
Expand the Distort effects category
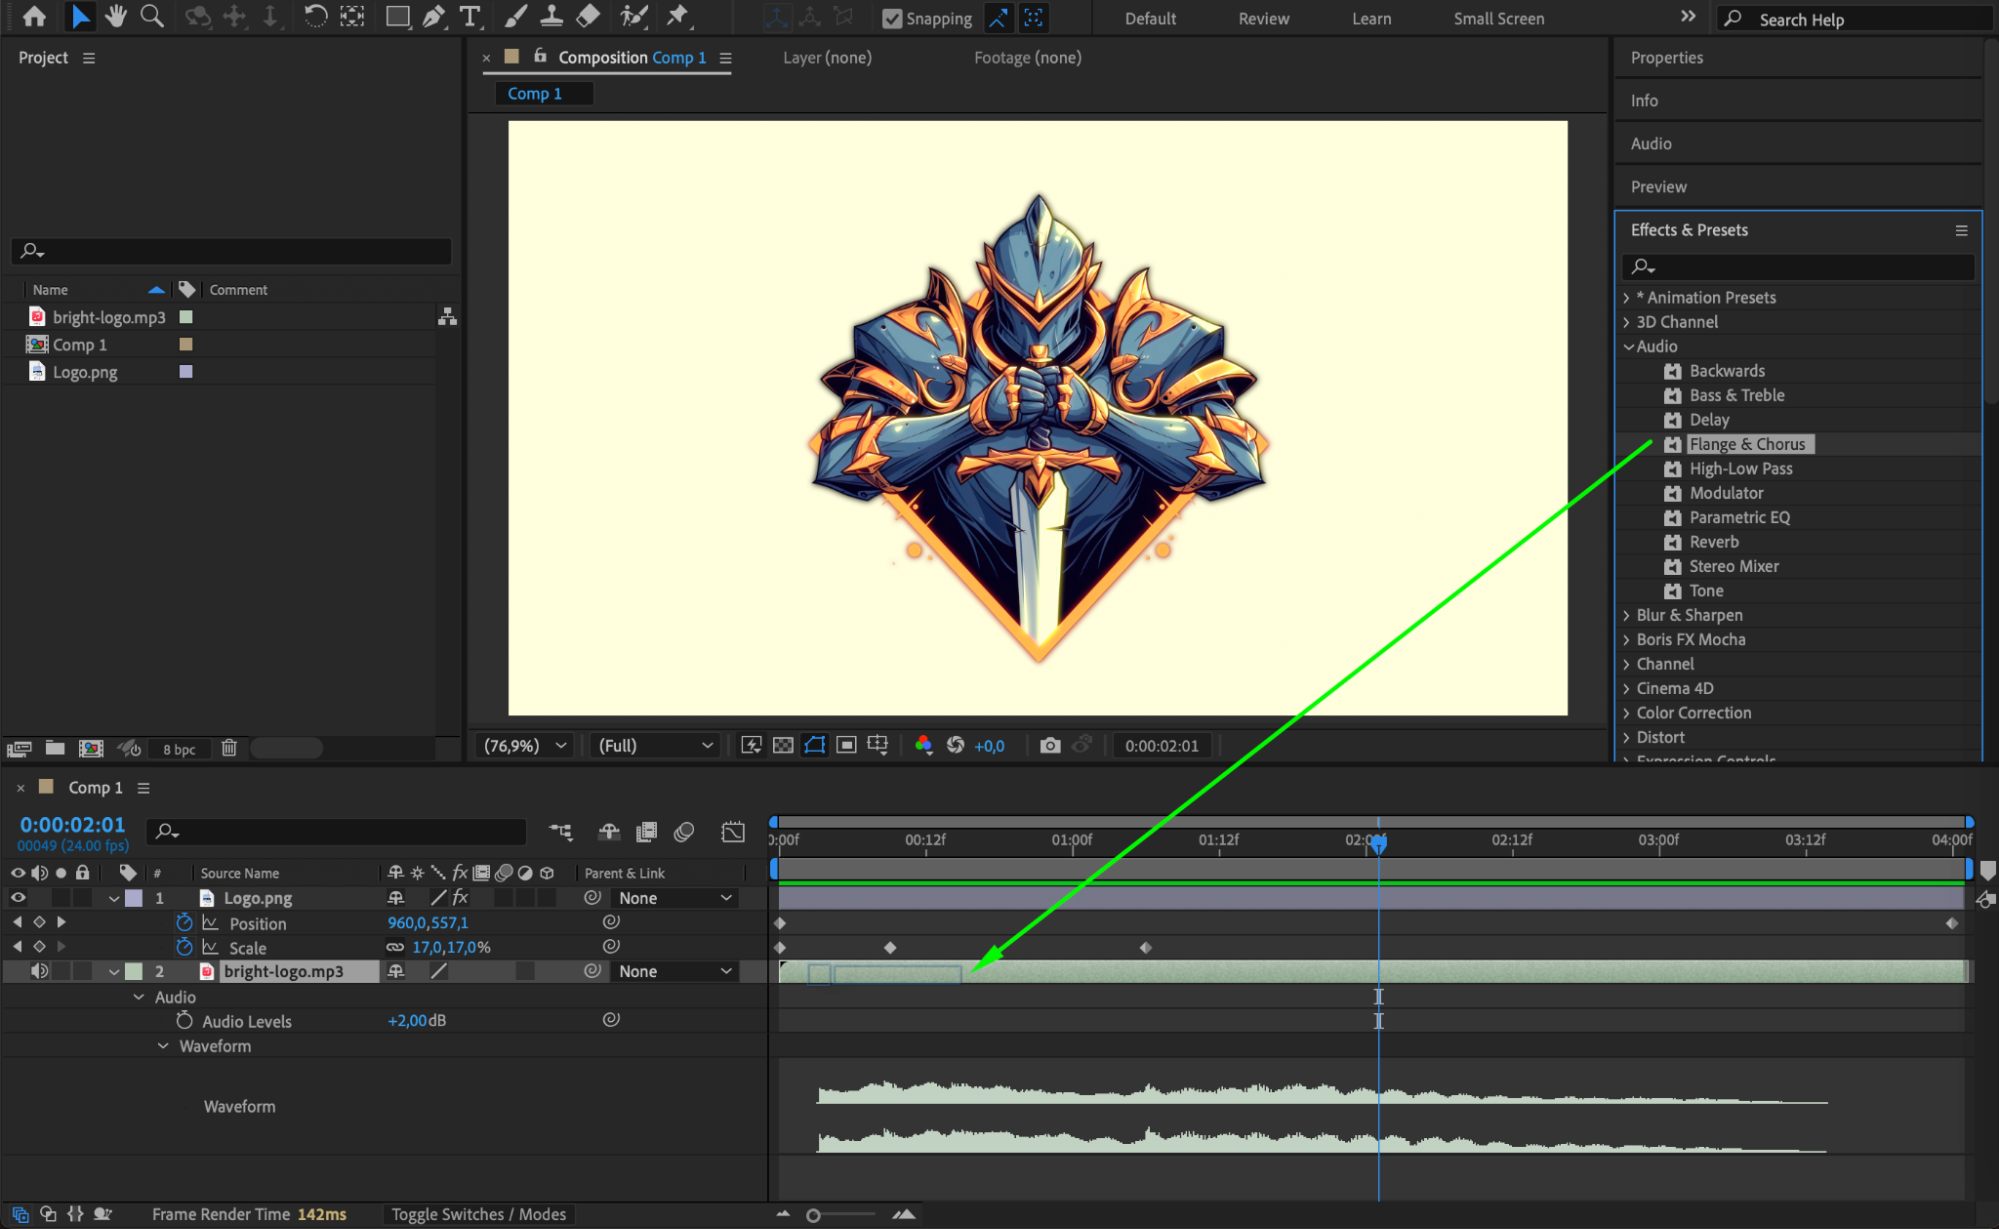click(1627, 738)
